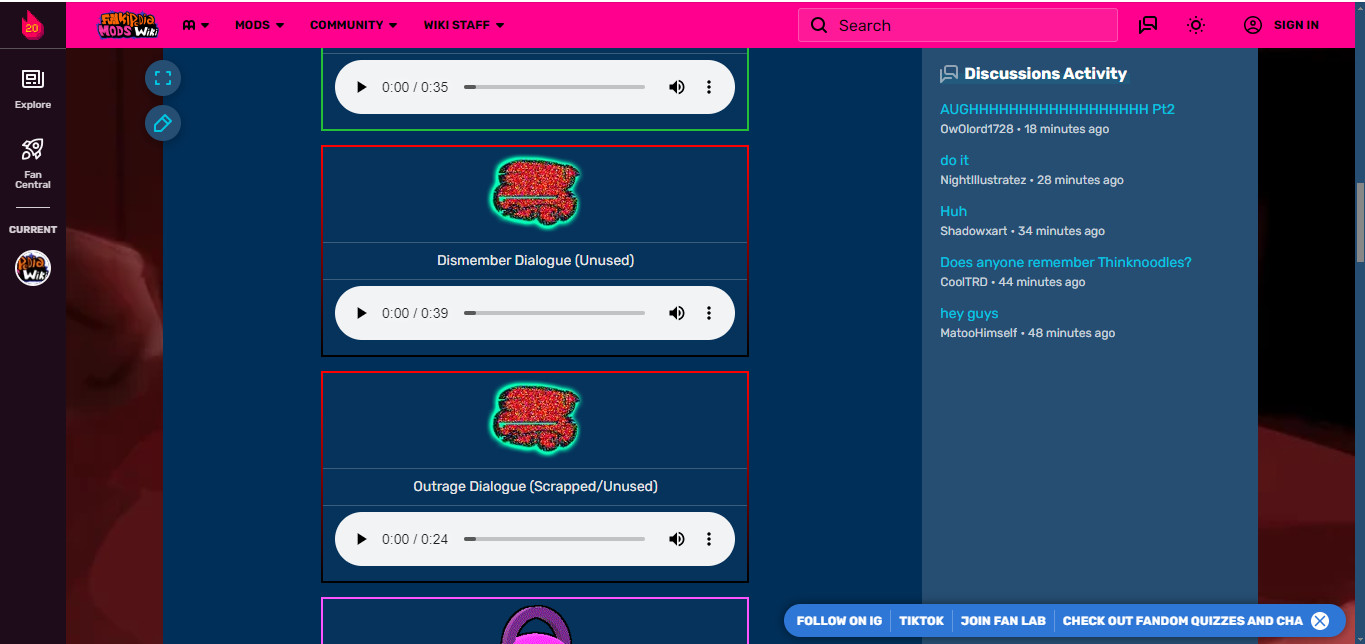Click 'Outrage Dialogue (Scrapped/Unused)' caption
The width and height of the screenshot is (1365, 644).
[x=535, y=486]
